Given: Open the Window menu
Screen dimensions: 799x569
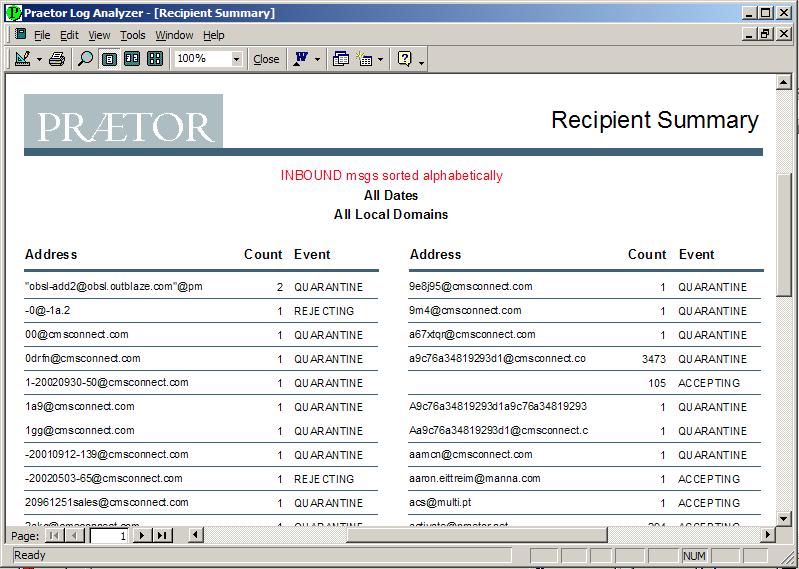Looking at the screenshot, I should click(x=174, y=35).
